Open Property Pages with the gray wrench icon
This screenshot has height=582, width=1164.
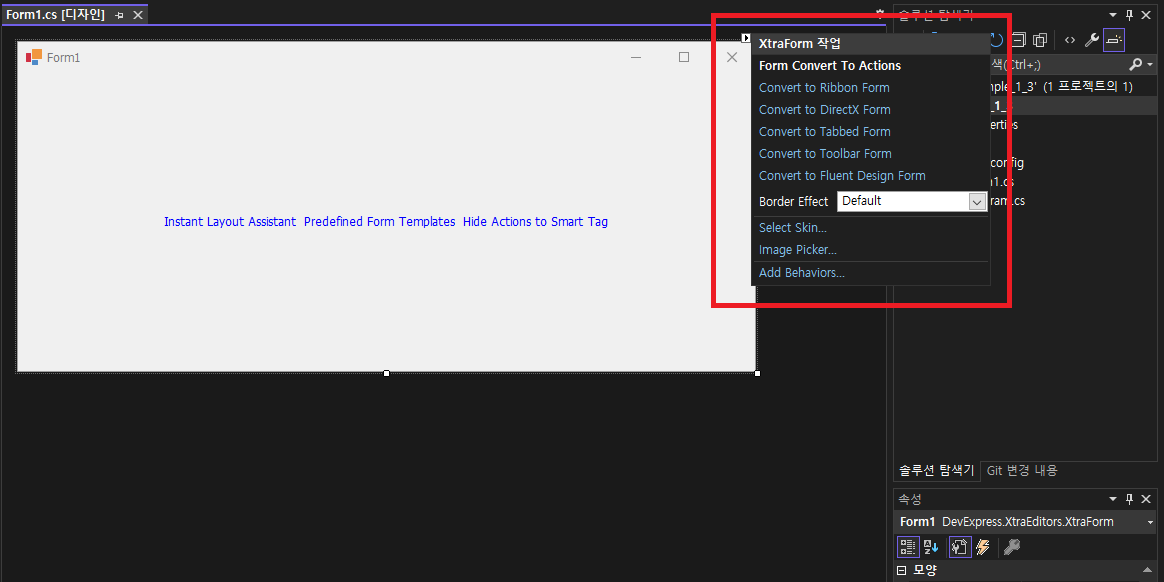click(1010, 547)
